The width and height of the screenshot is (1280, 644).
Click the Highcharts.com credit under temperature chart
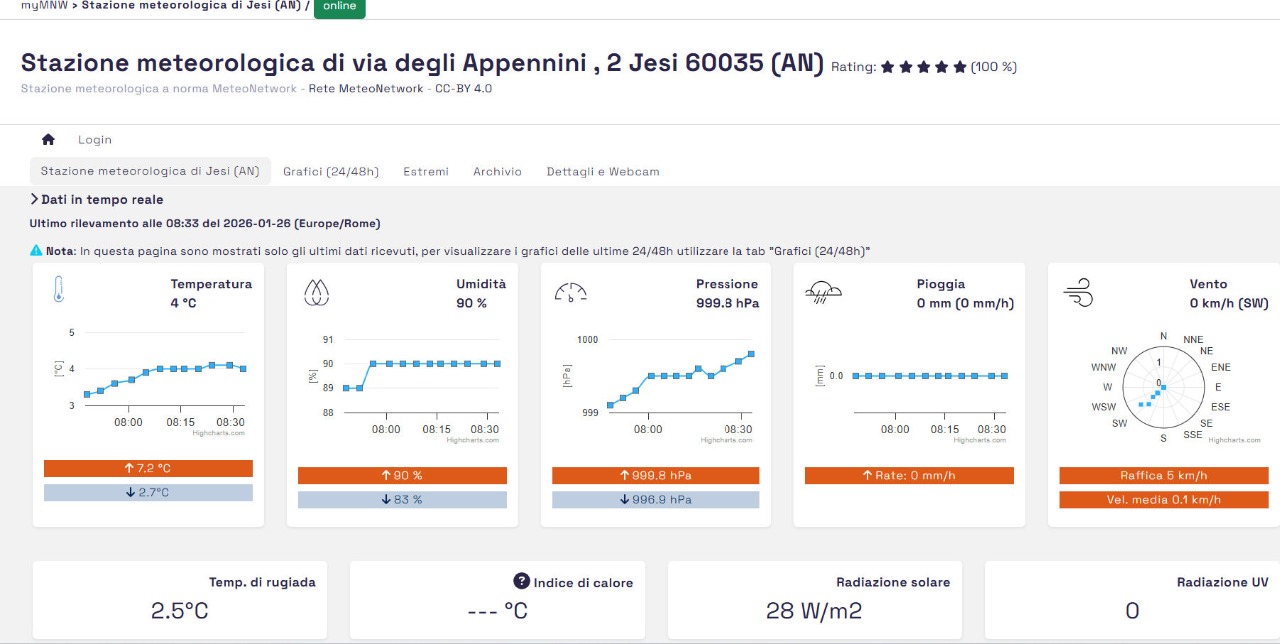(218, 432)
